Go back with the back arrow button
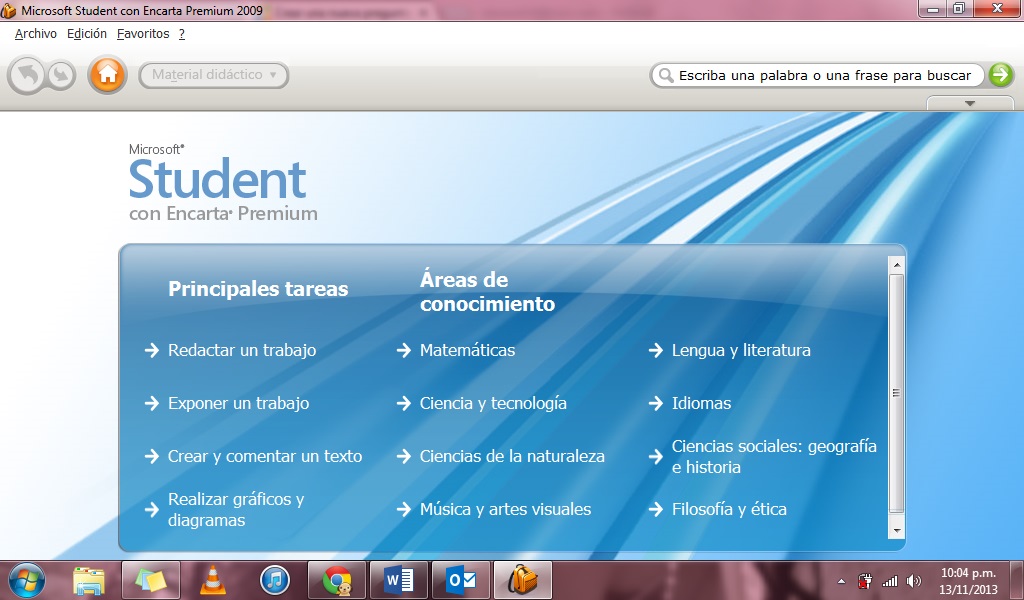 point(27,75)
